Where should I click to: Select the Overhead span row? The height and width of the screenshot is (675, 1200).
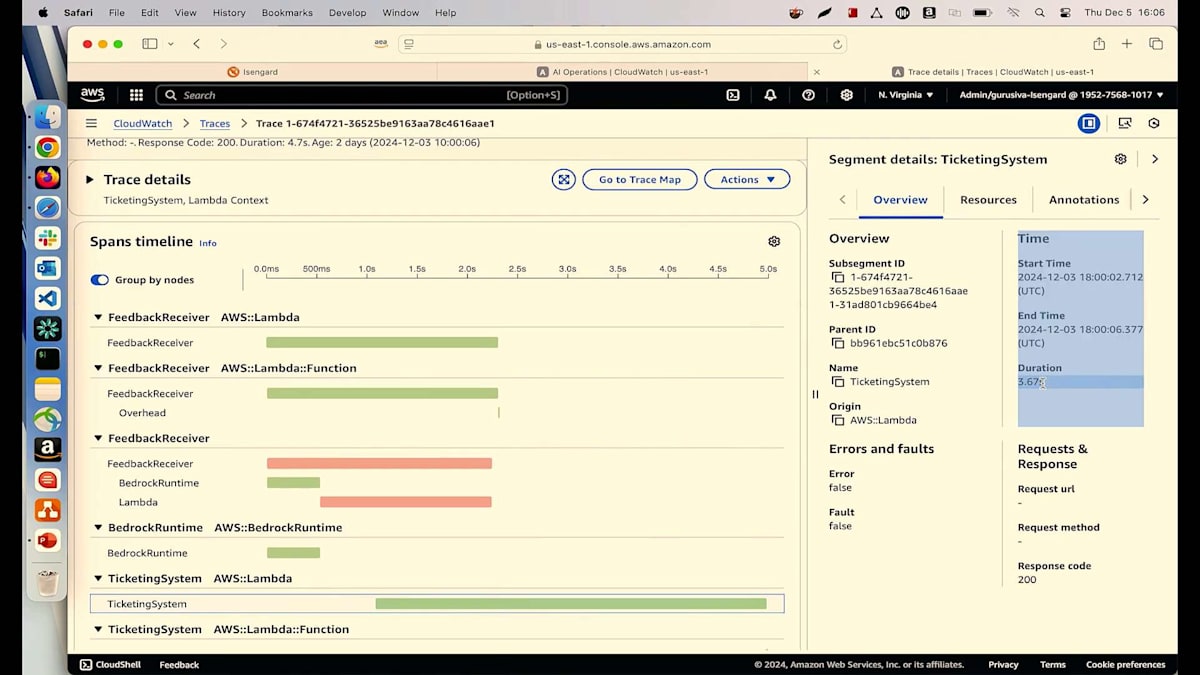tap(437, 413)
